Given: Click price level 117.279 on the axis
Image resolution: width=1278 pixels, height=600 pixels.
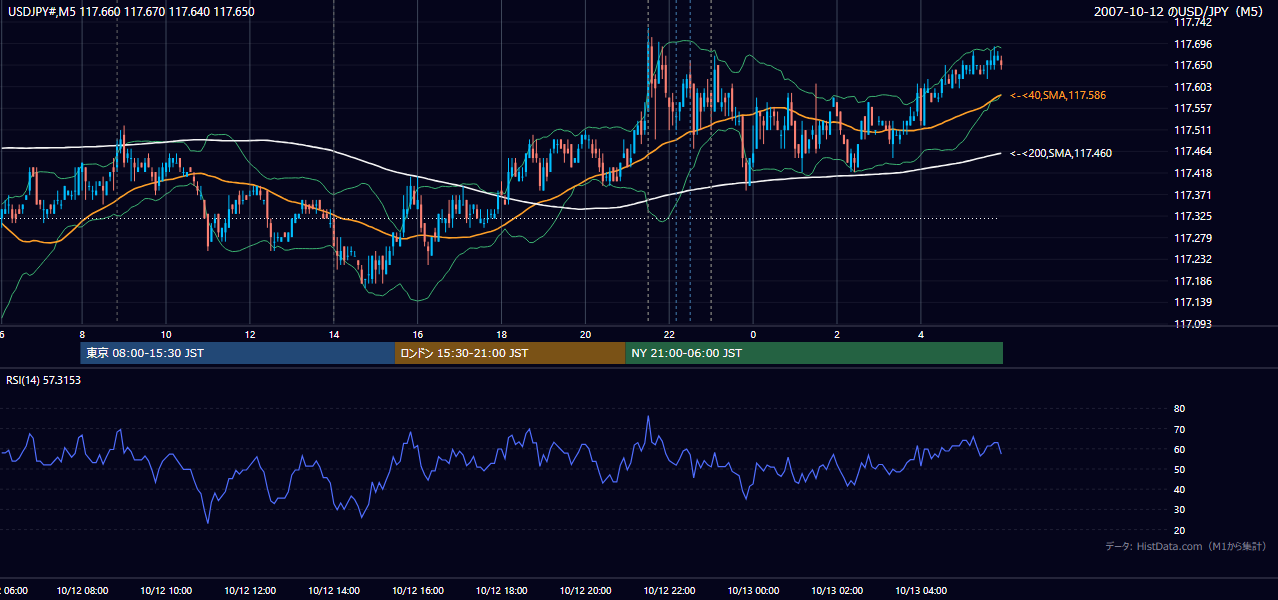Looking at the screenshot, I should [1193, 238].
